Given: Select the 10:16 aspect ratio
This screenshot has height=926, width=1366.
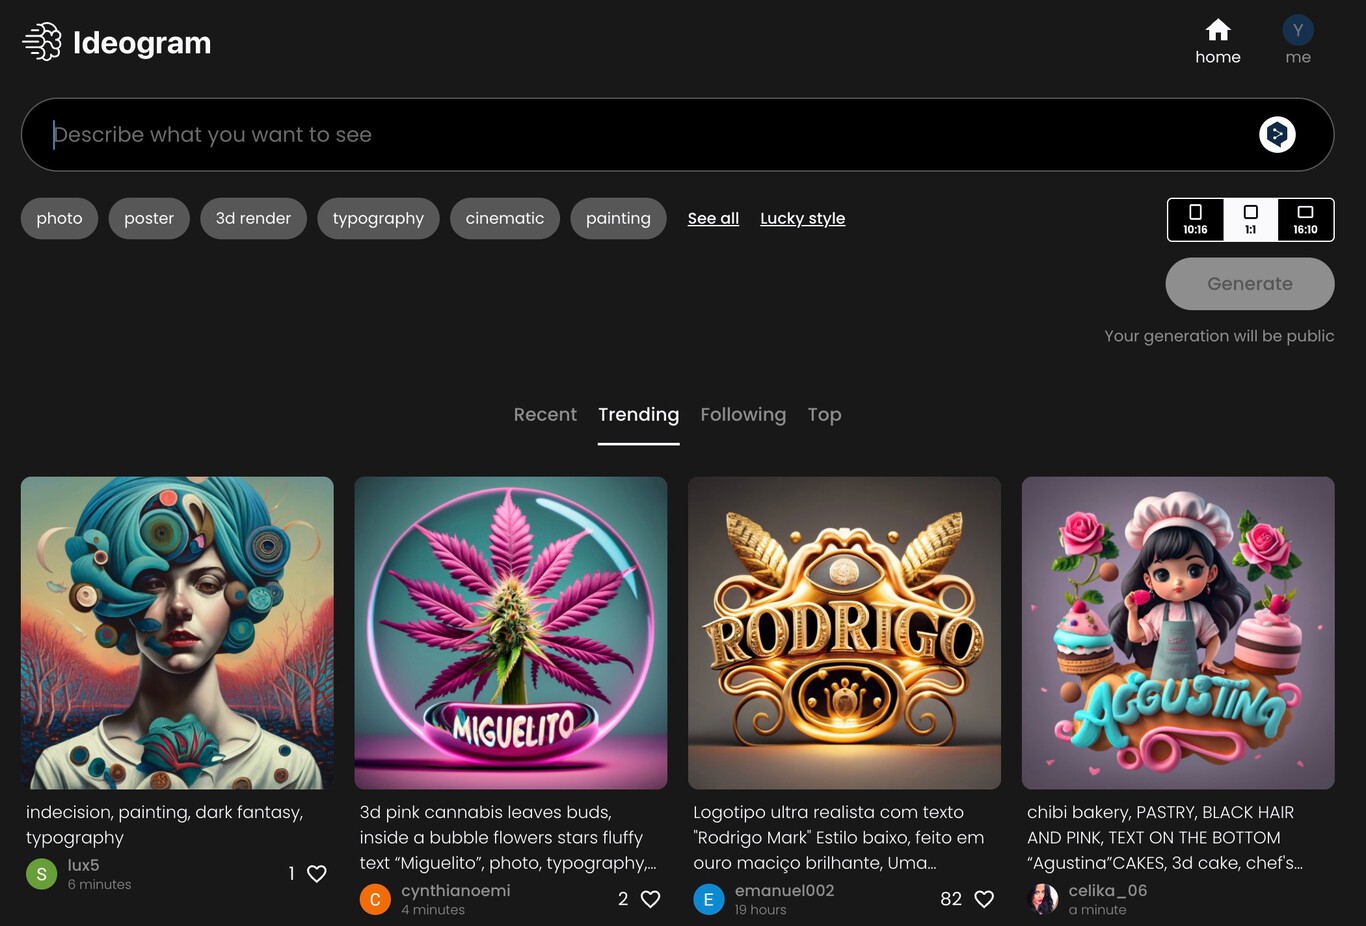Looking at the screenshot, I should 1195,219.
